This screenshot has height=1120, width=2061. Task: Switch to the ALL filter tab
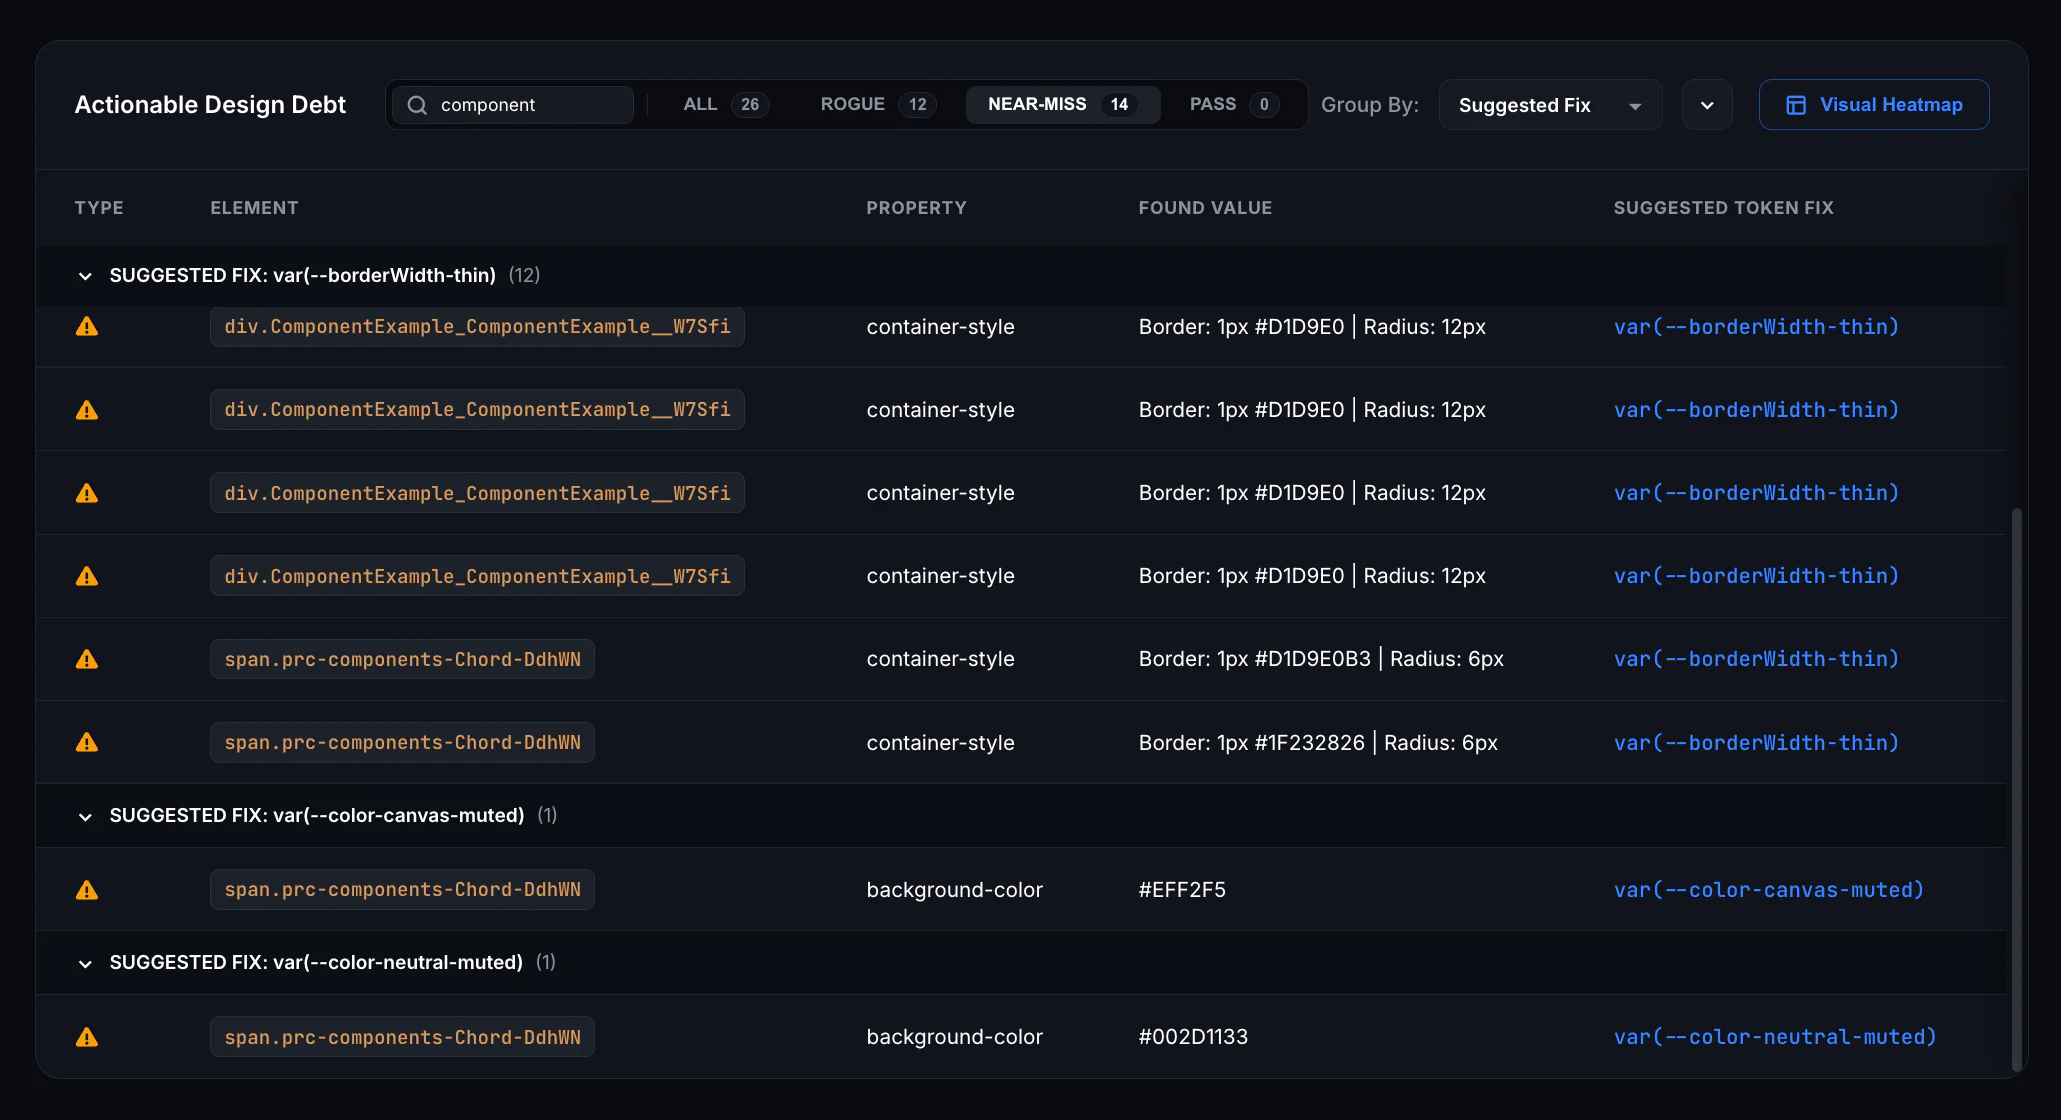(x=726, y=105)
